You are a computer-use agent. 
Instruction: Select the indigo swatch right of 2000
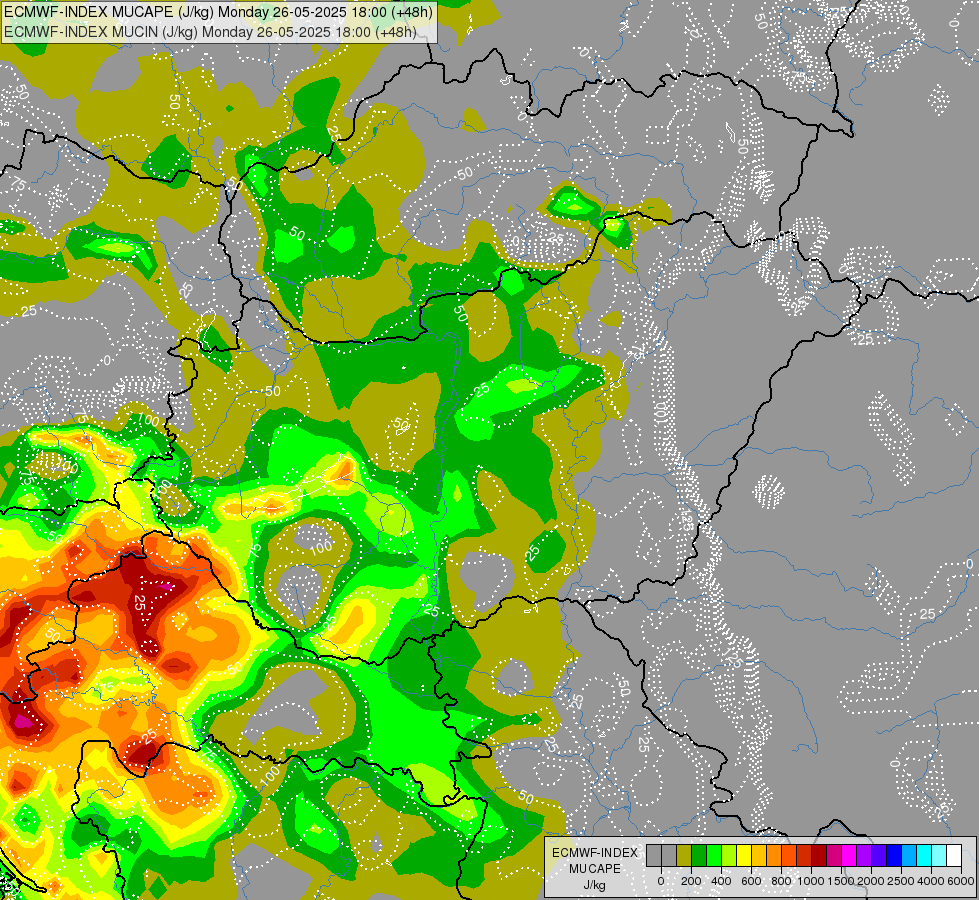[x=880, y=855]
